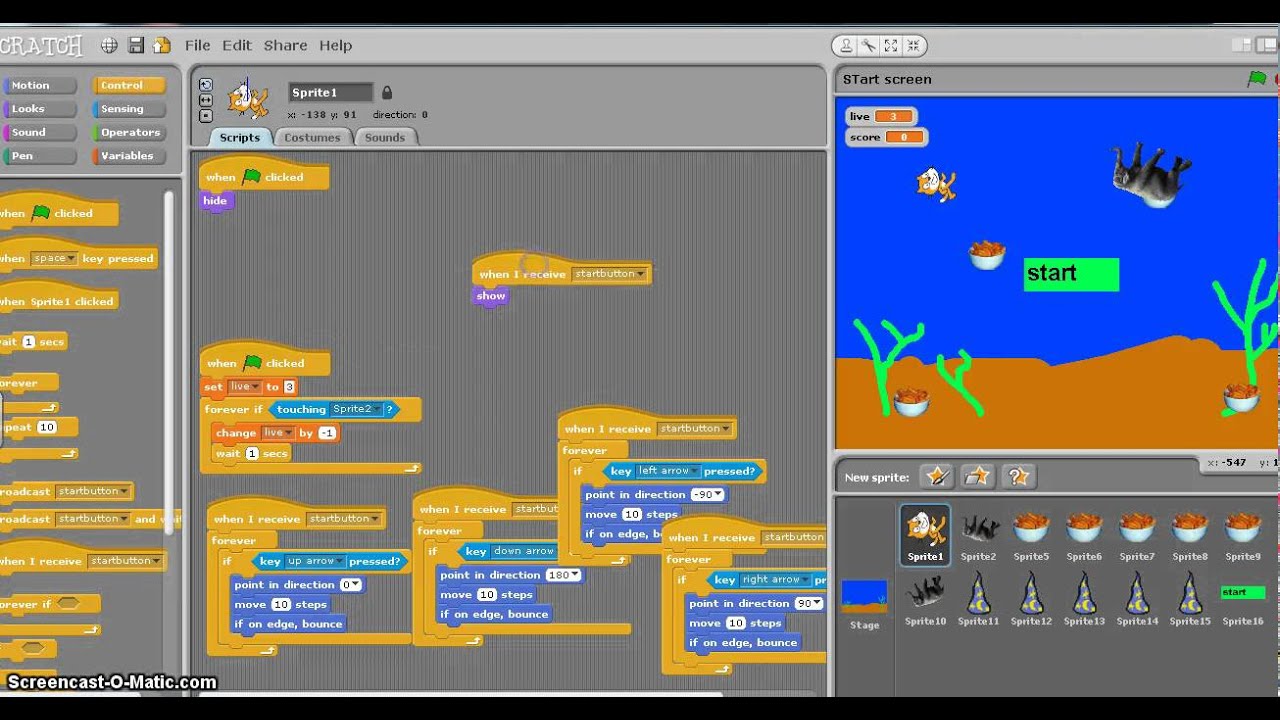Click the green start sprite on stage

coord(1071,274)
